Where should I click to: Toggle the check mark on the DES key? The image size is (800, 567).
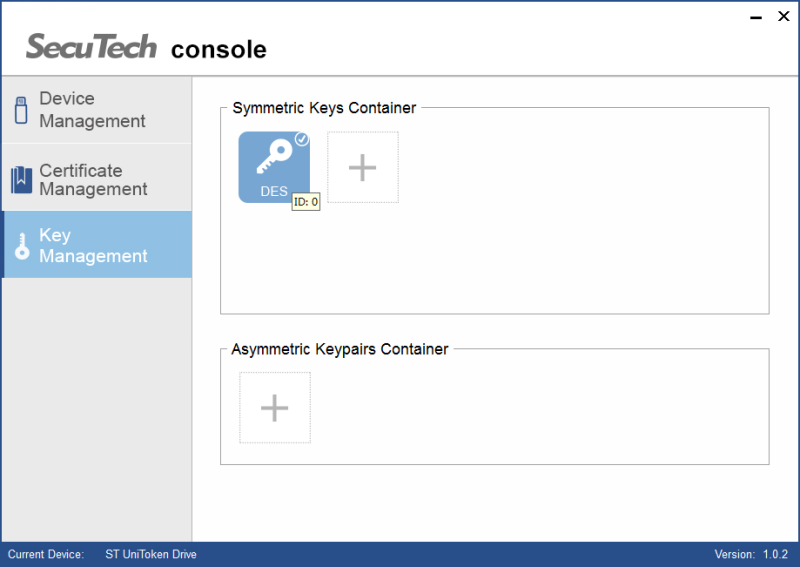click(x=302, y=139)
